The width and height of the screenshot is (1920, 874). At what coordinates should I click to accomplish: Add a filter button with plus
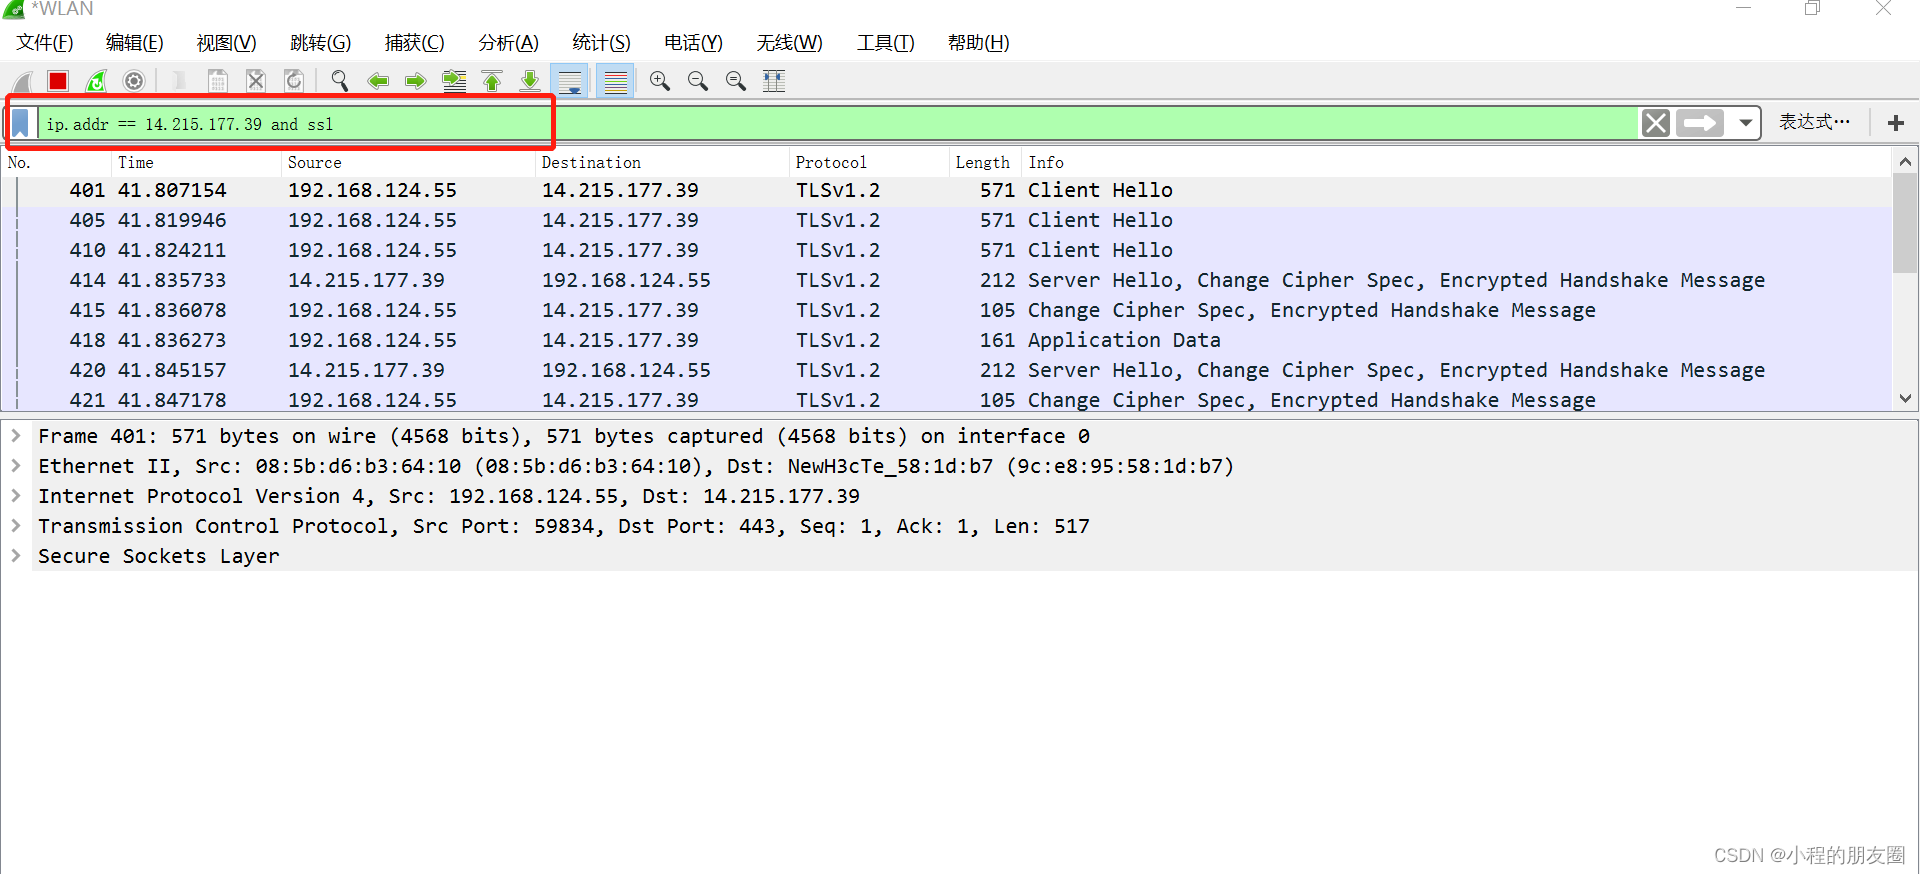point(1895,123)
